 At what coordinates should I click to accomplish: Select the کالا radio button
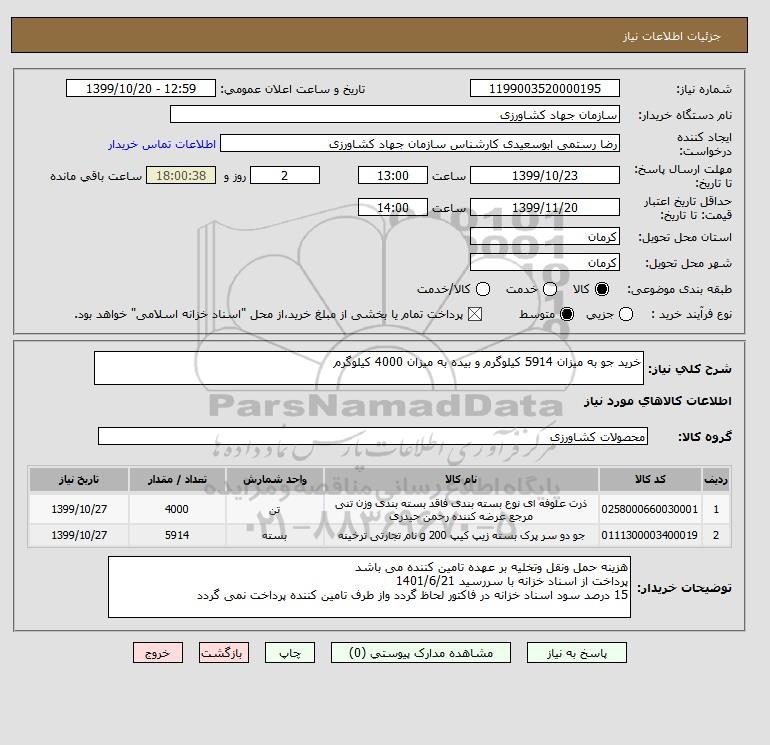(x=602, y=289)
